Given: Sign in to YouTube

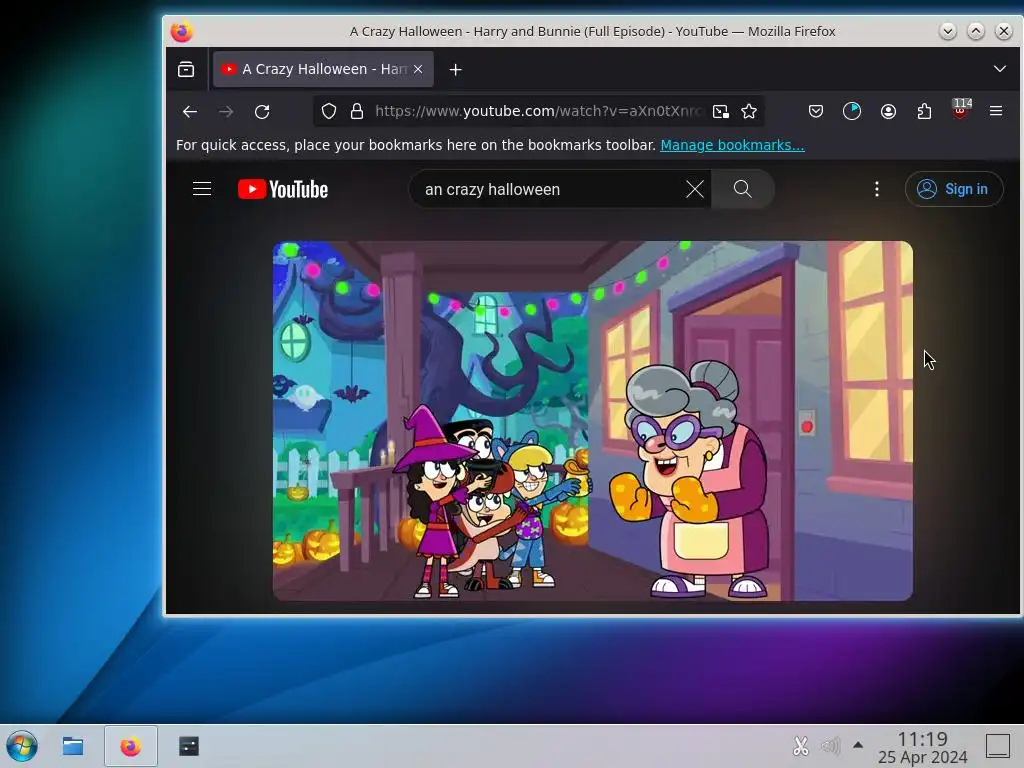Looking at the screenshot, I should coord(953,189).
